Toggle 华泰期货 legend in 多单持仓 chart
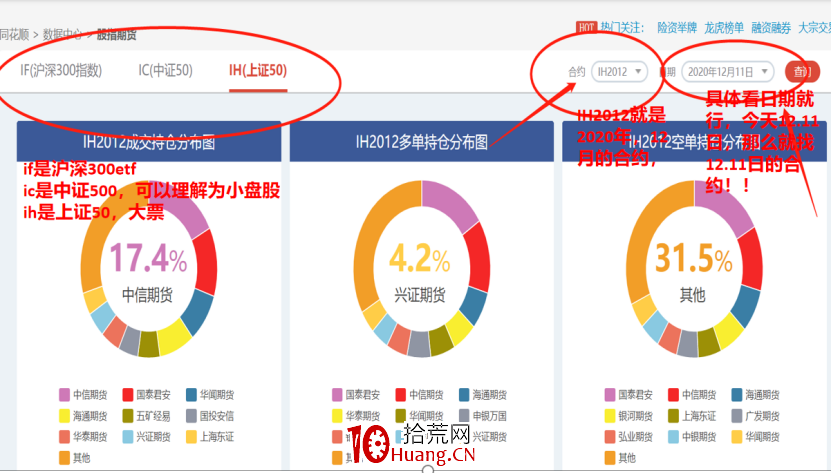Image resolution: width=831 pixels, height=474 pixels. tap(356, 416)
